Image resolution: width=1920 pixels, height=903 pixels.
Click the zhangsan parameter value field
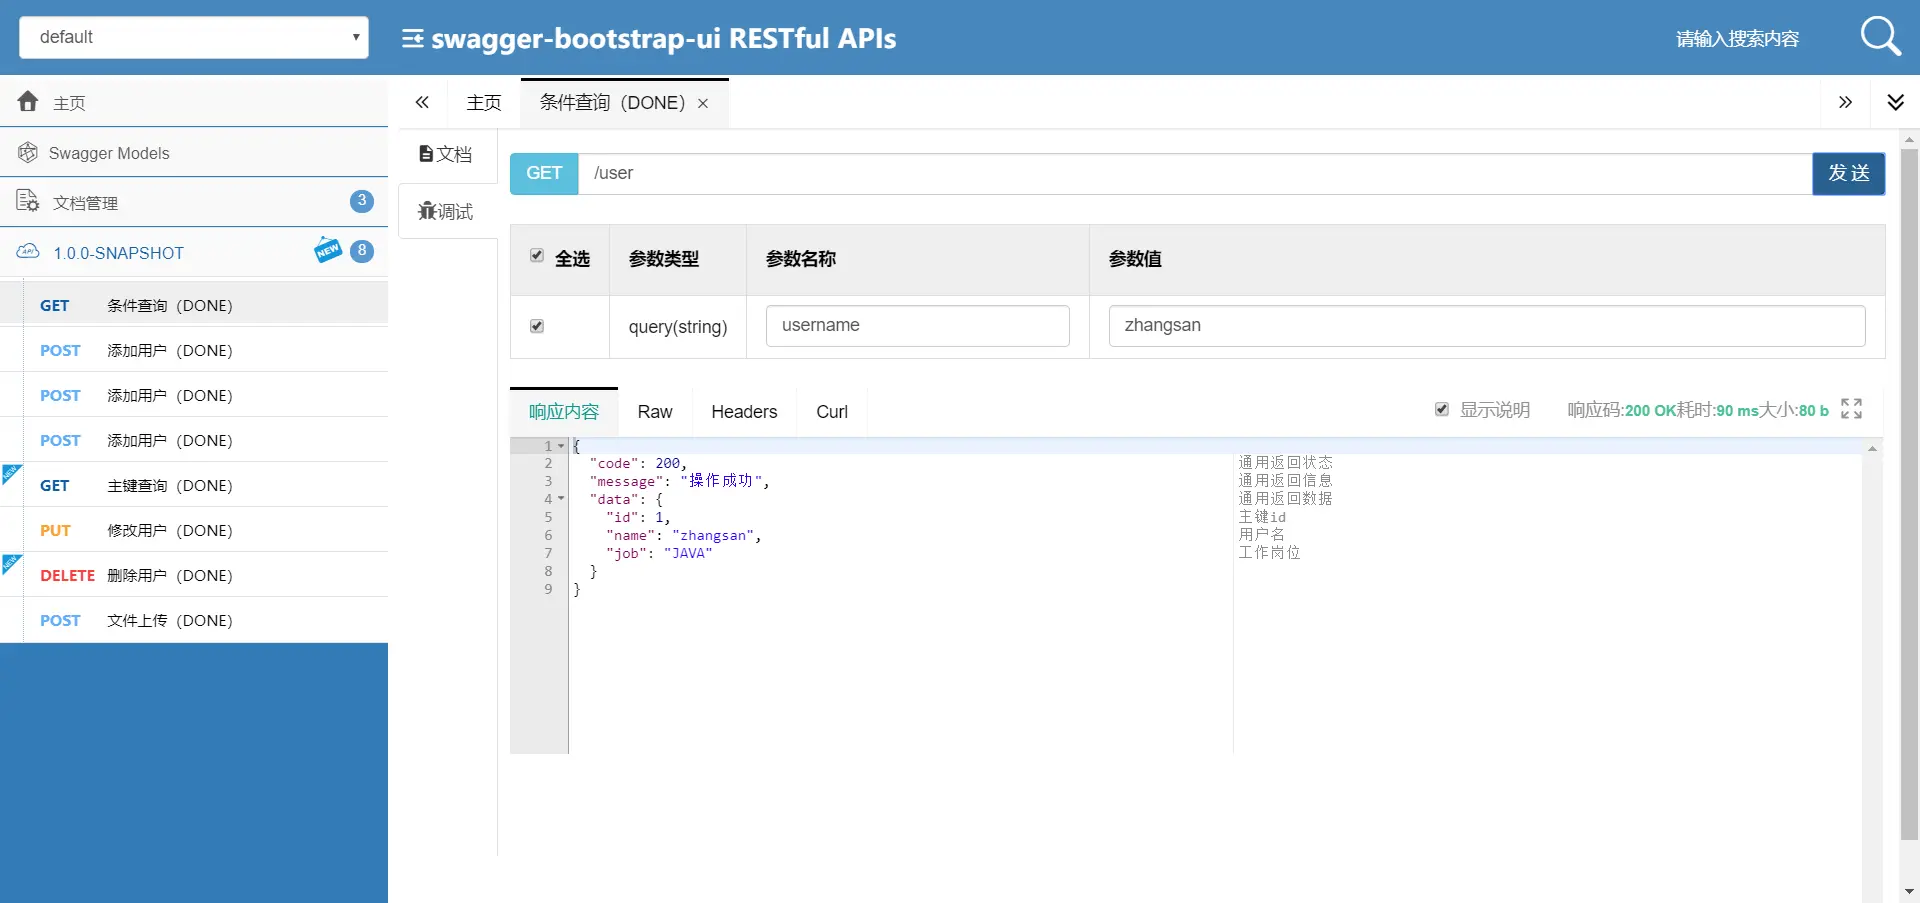point(1486,326)
